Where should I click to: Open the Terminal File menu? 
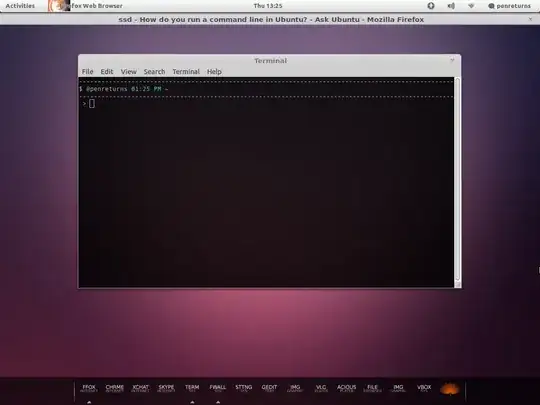coord(87,72)
